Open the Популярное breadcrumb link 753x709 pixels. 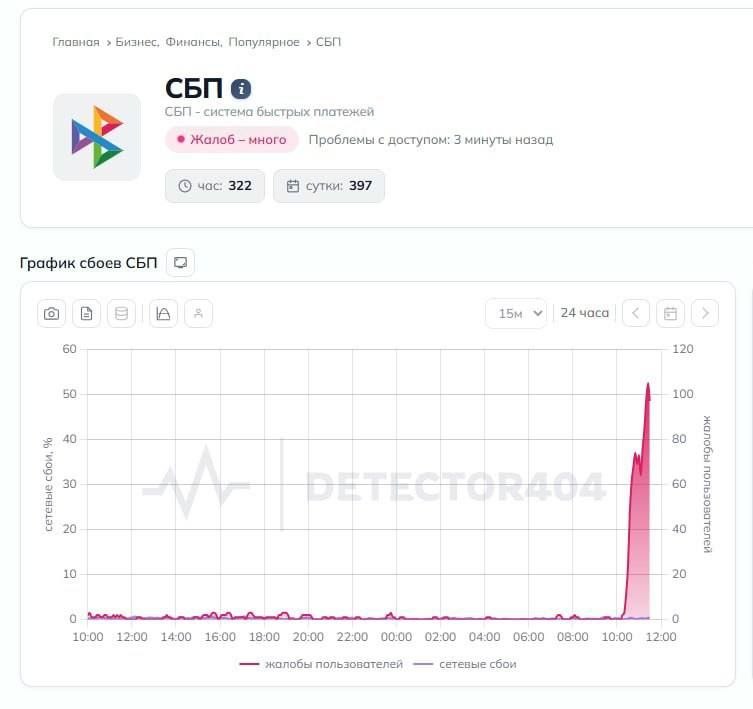tap(264, 42)
